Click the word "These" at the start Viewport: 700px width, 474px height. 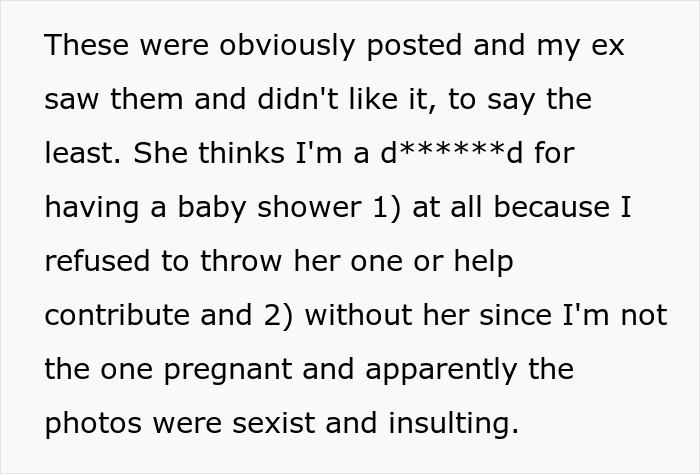pyautogui.click(x=87, y=45)
